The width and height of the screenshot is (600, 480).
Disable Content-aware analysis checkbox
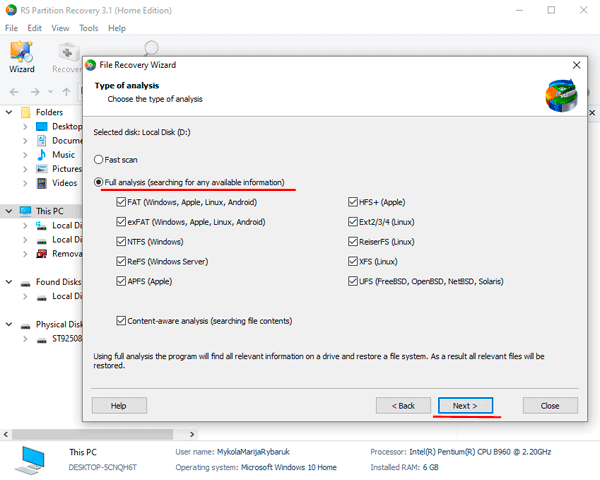coord(121,321)
